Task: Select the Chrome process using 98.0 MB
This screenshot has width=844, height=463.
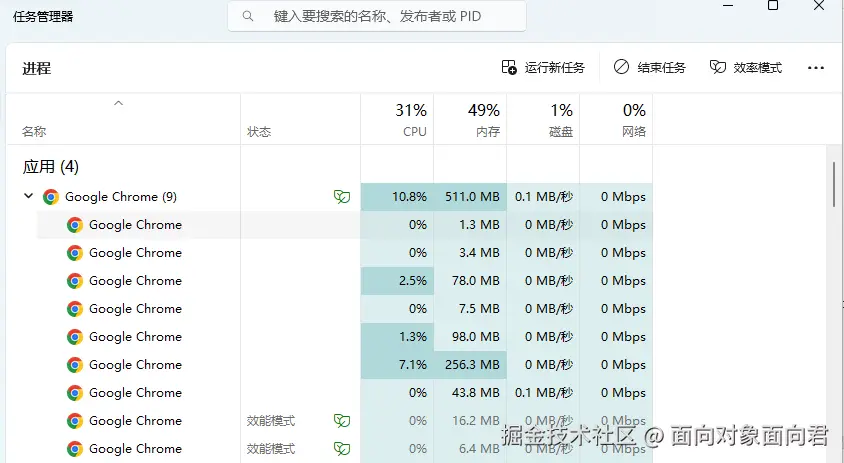Action: pyautogui.click(x=344, y=336)
